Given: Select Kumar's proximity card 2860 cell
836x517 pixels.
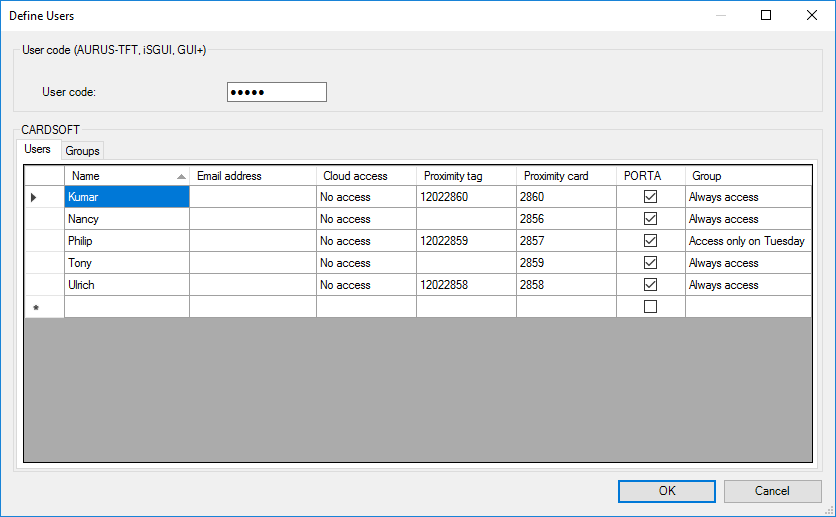Looking at the screenshot, I should point(564,197).
